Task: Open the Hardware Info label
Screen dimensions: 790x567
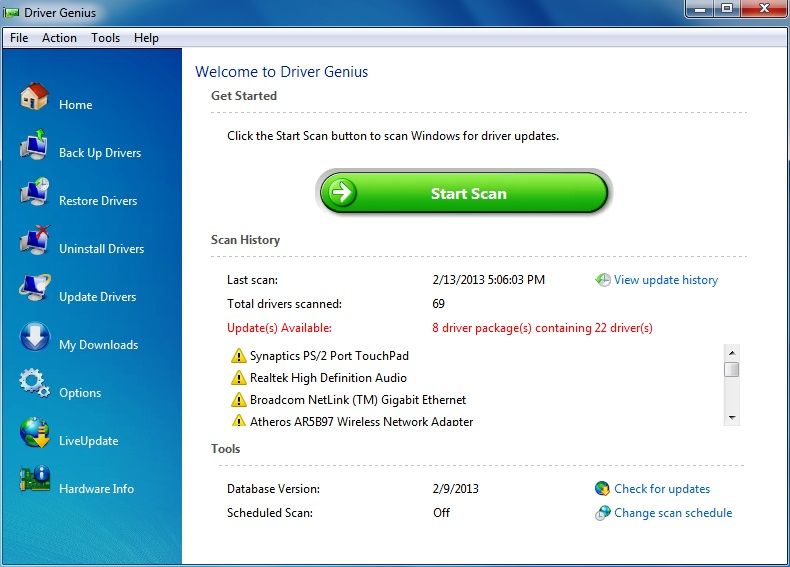Action: point(96,488)
